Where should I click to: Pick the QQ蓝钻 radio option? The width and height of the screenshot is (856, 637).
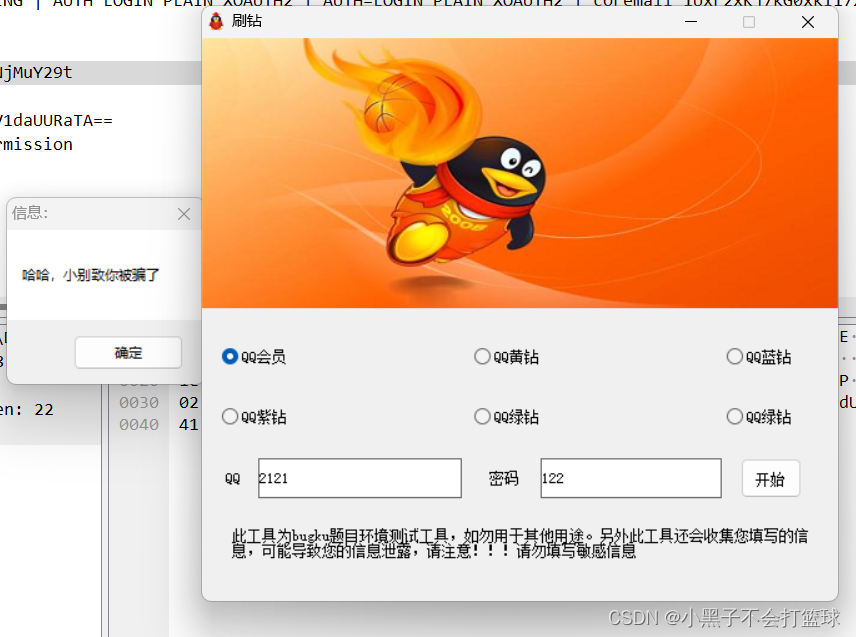click(759, 357)
